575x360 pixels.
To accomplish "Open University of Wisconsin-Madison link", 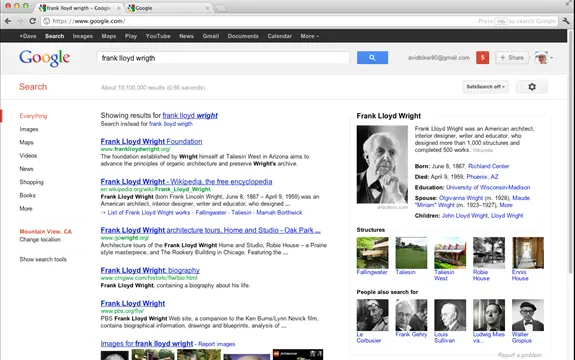I will pyautogui.click(x=488, y=187).
